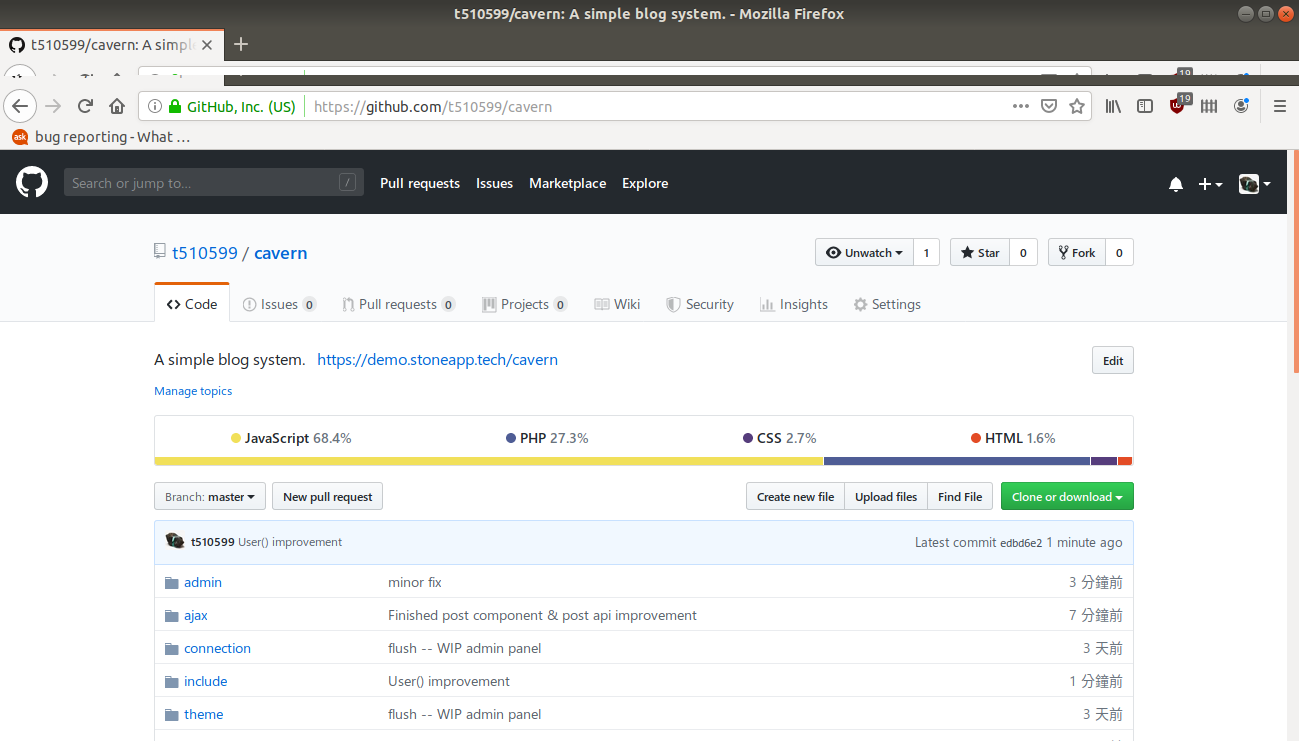Click Find File
Viewport: 1299px width, 741px height.
pos(960,497)
